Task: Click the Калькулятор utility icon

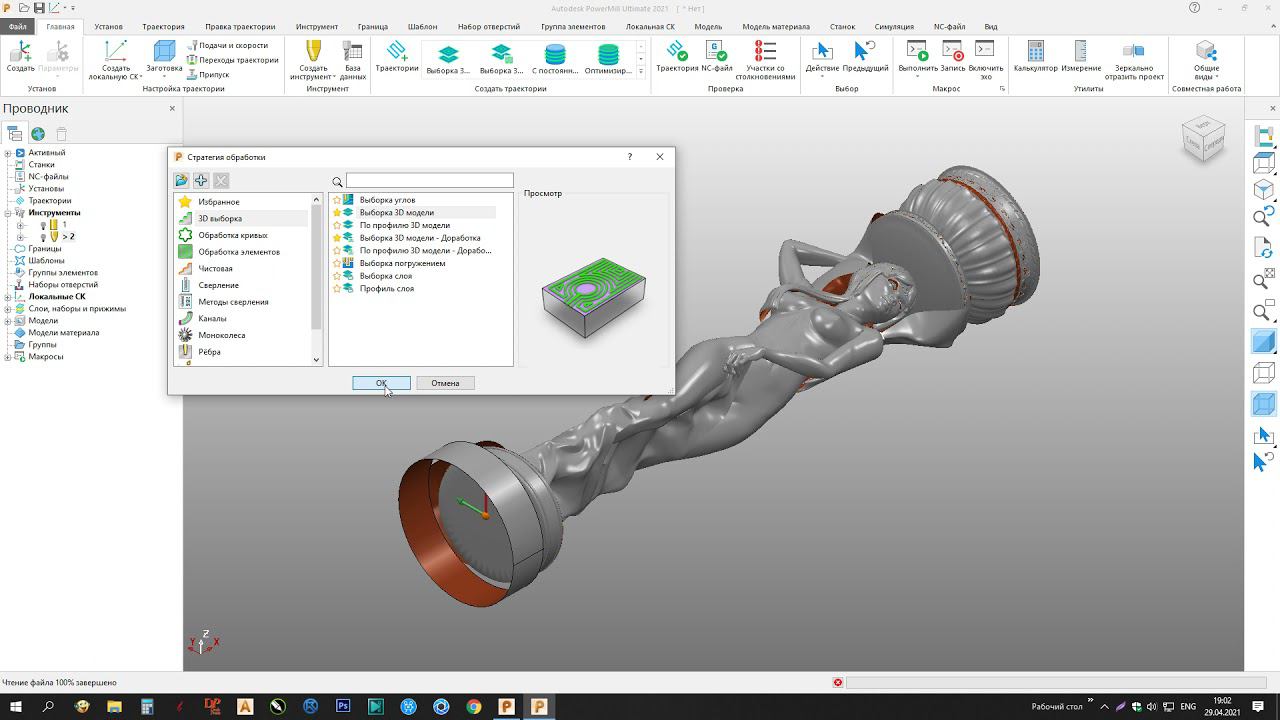Action: tap(1035, 52)
